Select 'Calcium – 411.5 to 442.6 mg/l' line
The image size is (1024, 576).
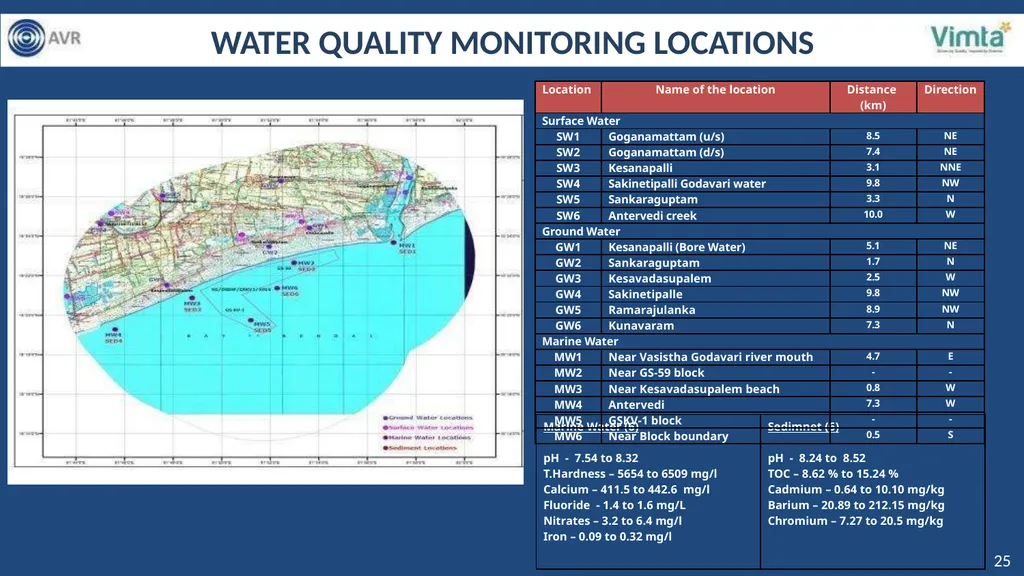626,489
